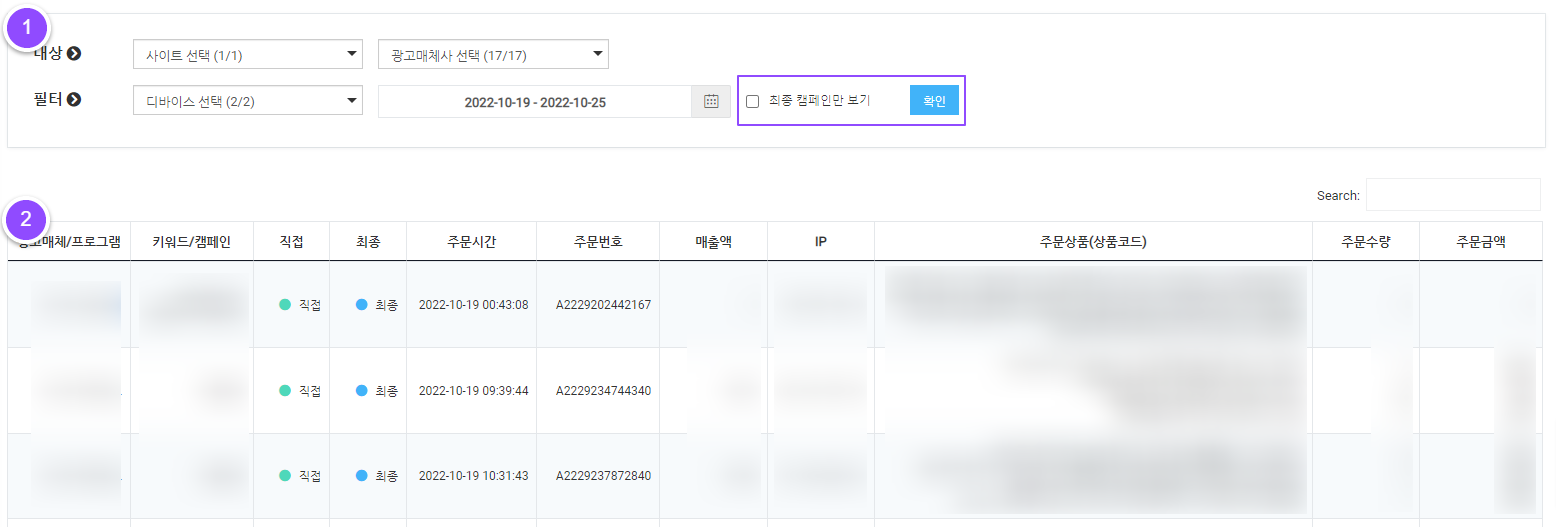1556x527 pixels.
Task: Click the purple step 2 badge
Action: point(27,221)
